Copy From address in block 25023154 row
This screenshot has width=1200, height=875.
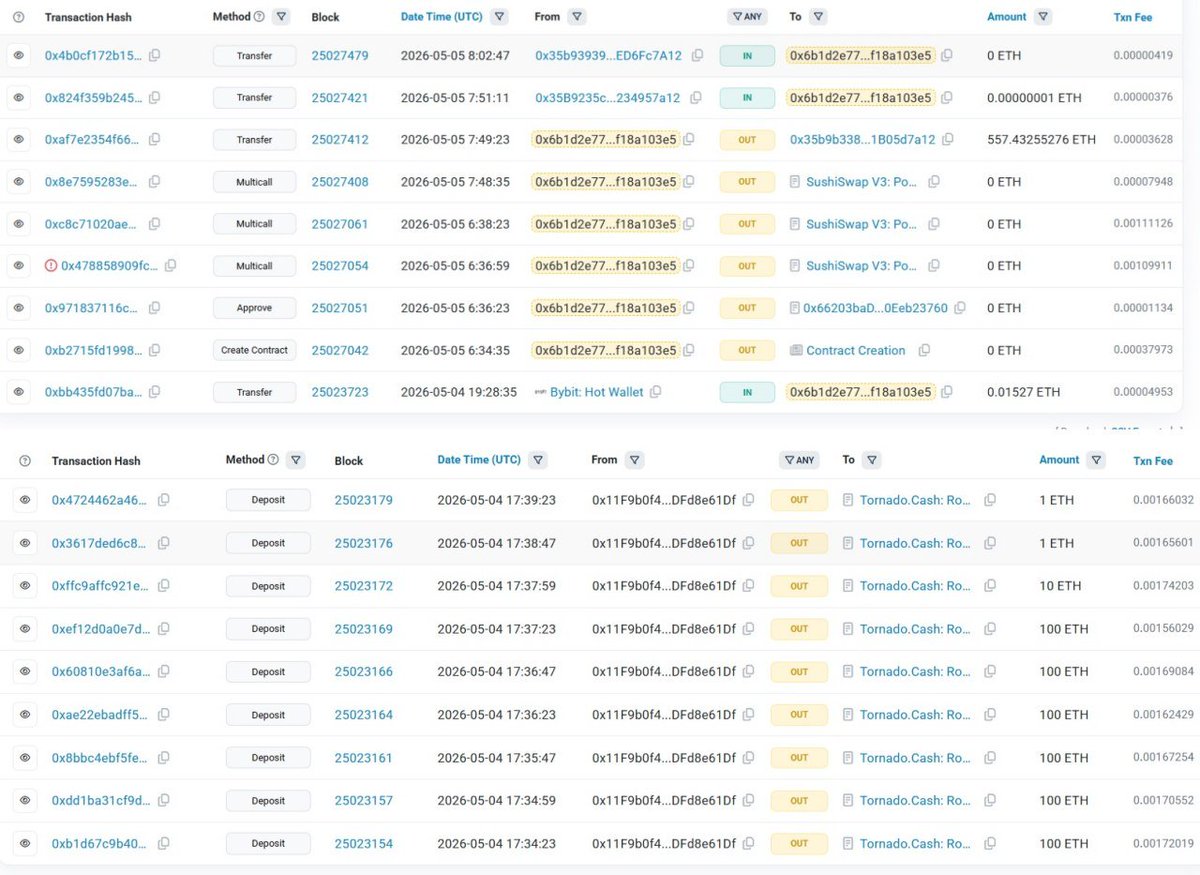pos(748,844)
